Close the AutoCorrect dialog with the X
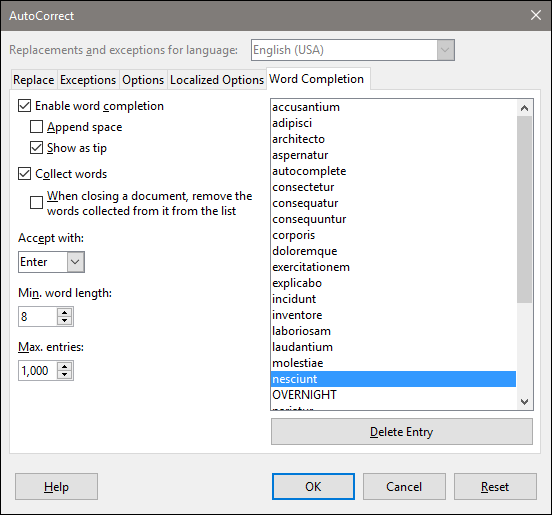552x515 pixels. pyautogui.click(x=536, y=15)
